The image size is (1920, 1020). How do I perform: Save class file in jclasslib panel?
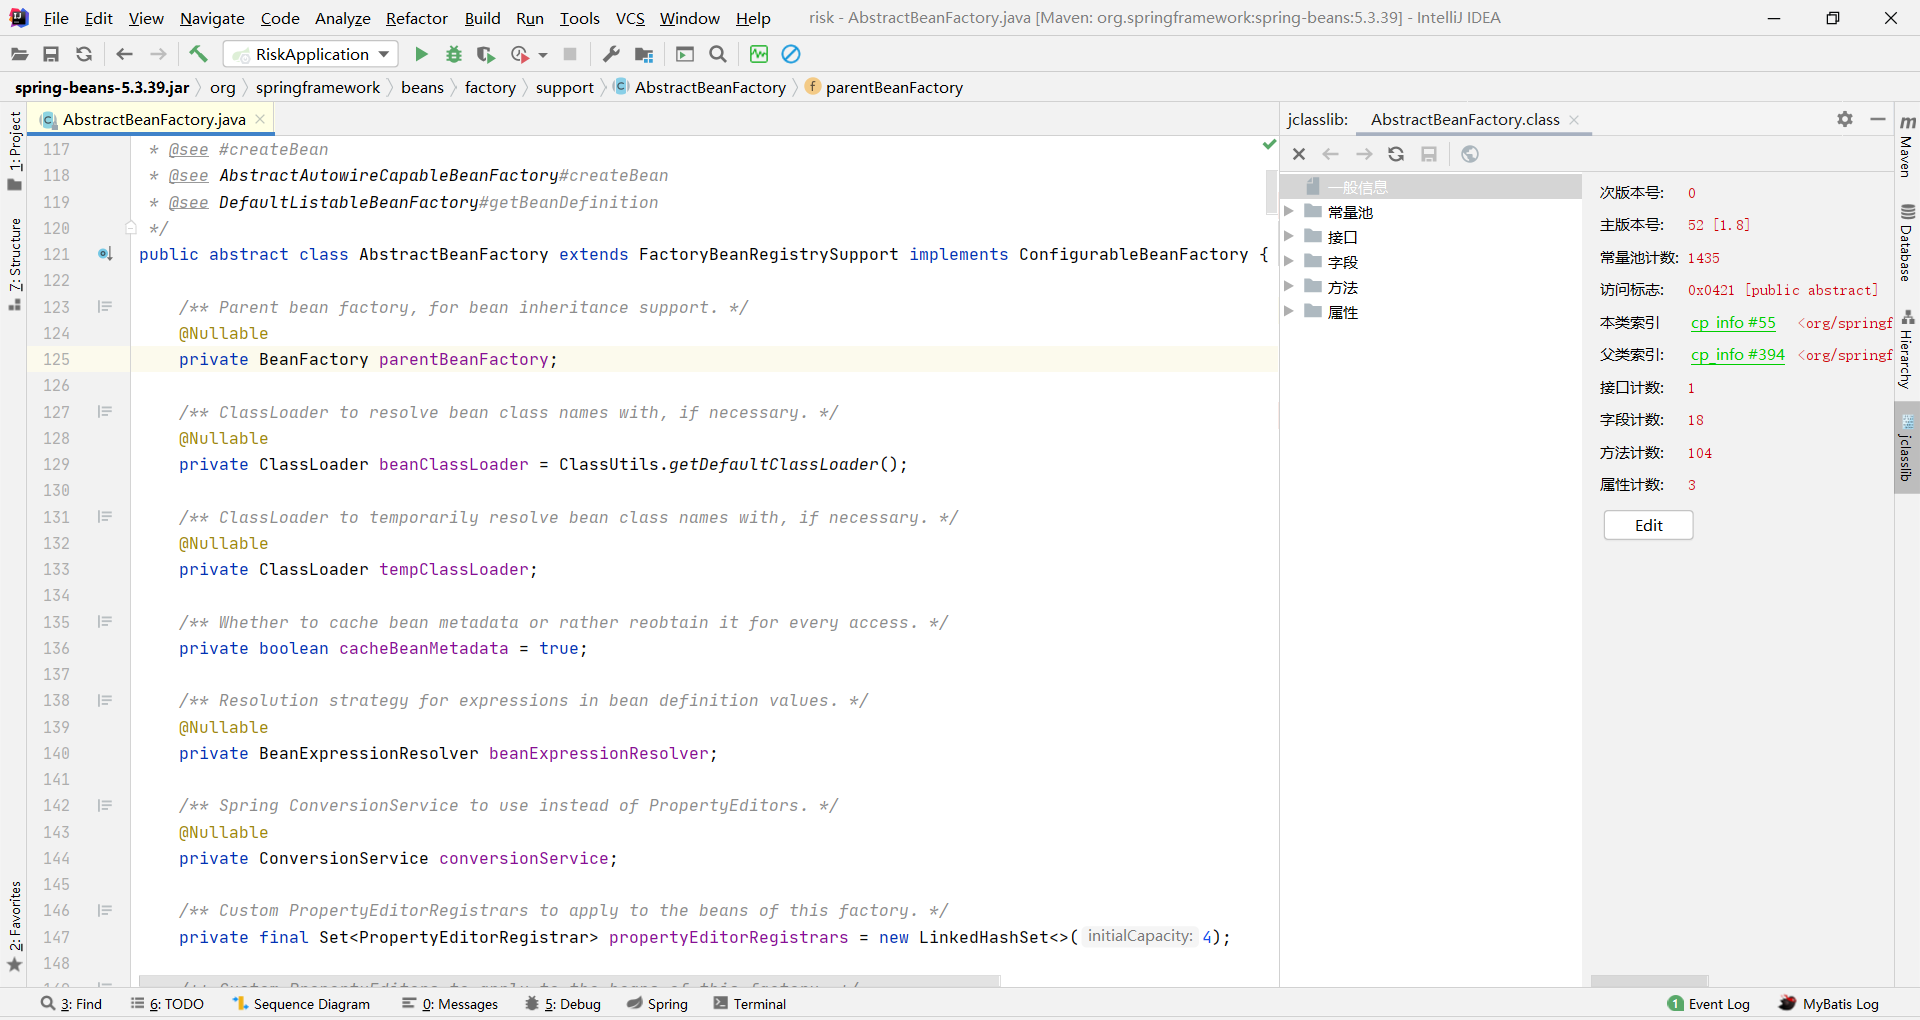pos(1429,154)
